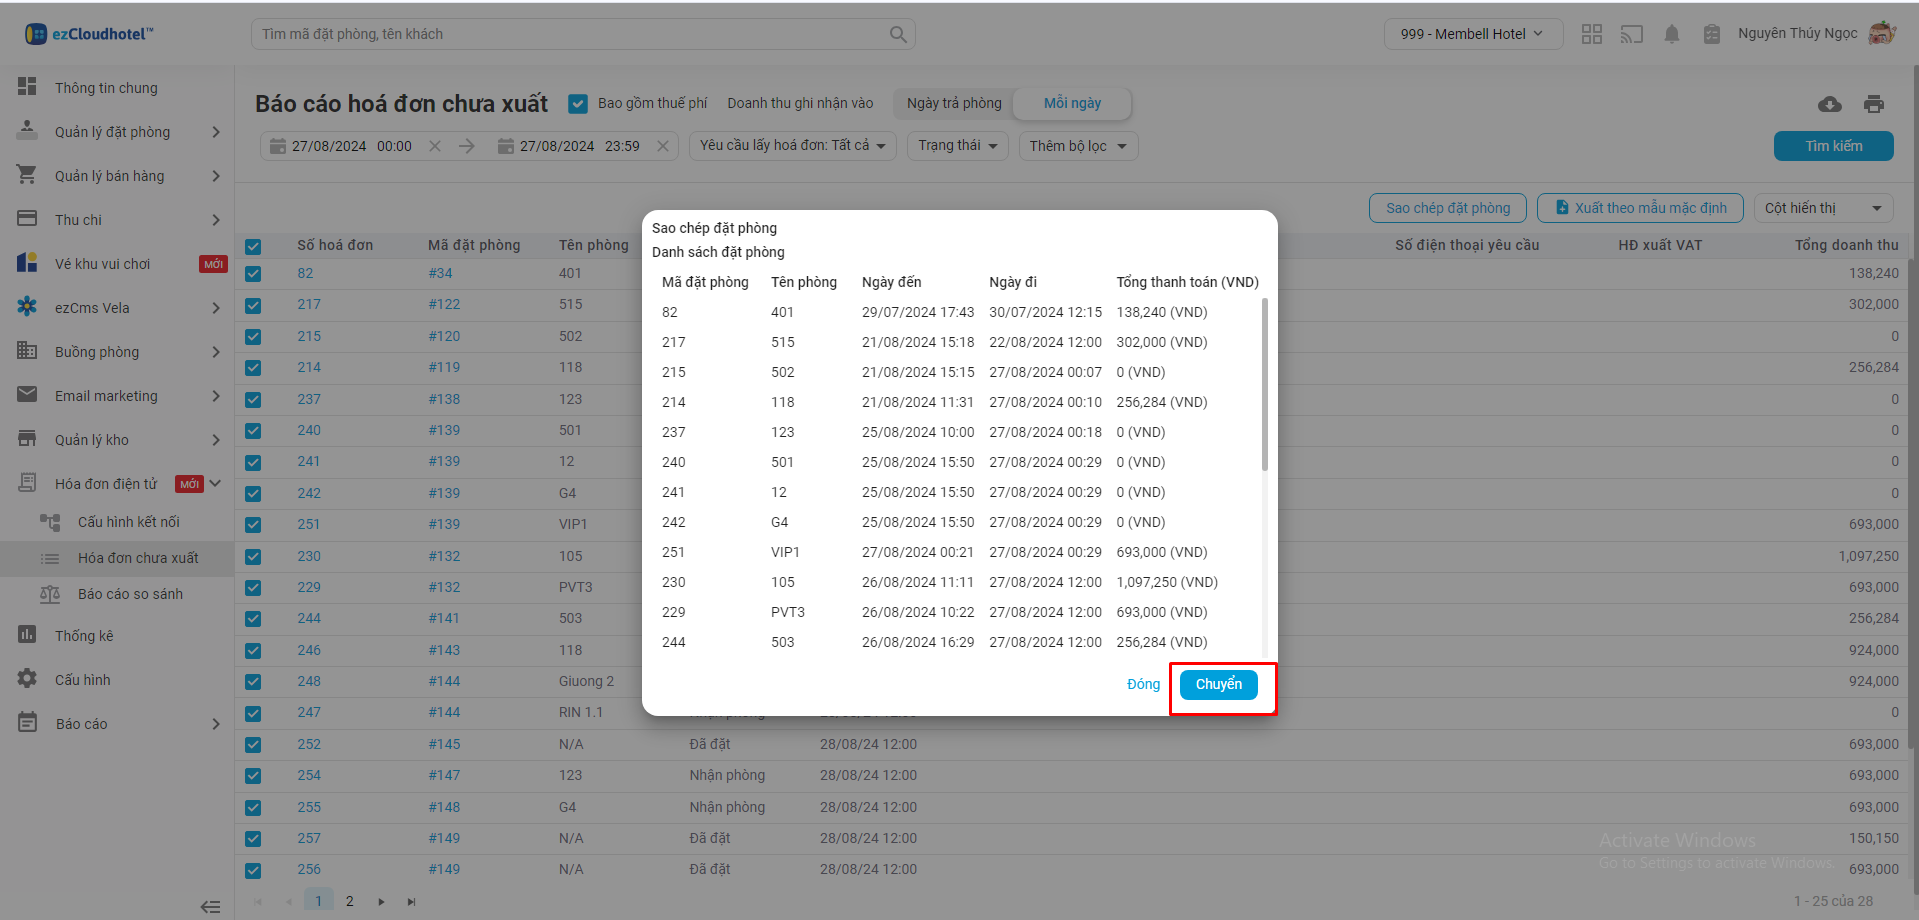The height and width of the screenshot is (920, 1919).
Task: Uncheck the Bao gồm thuế phí checkbox
Action: pyautogui.click(x=578, y=103)
